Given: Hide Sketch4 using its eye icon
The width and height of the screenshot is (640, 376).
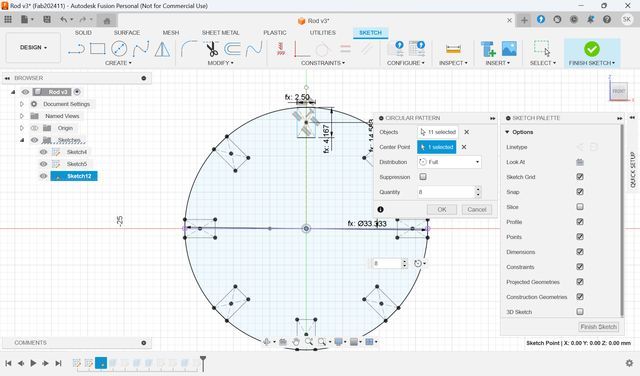Looking at the screenshot, I should point(43,152).
